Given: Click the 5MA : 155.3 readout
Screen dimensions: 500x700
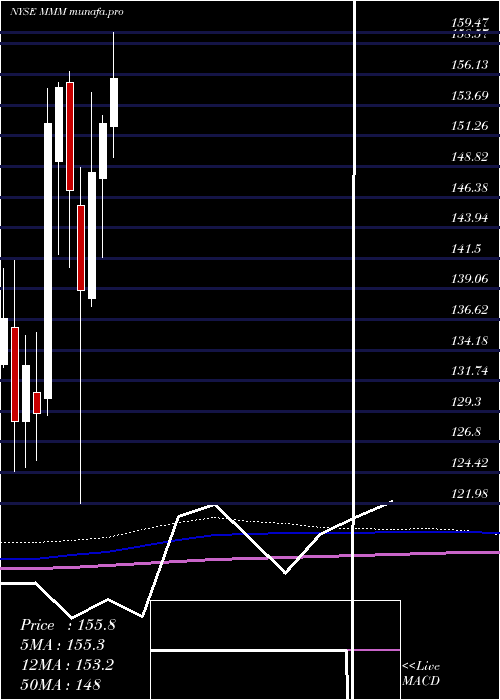Looking at the screenshot, I should click(x=63, y=645).
